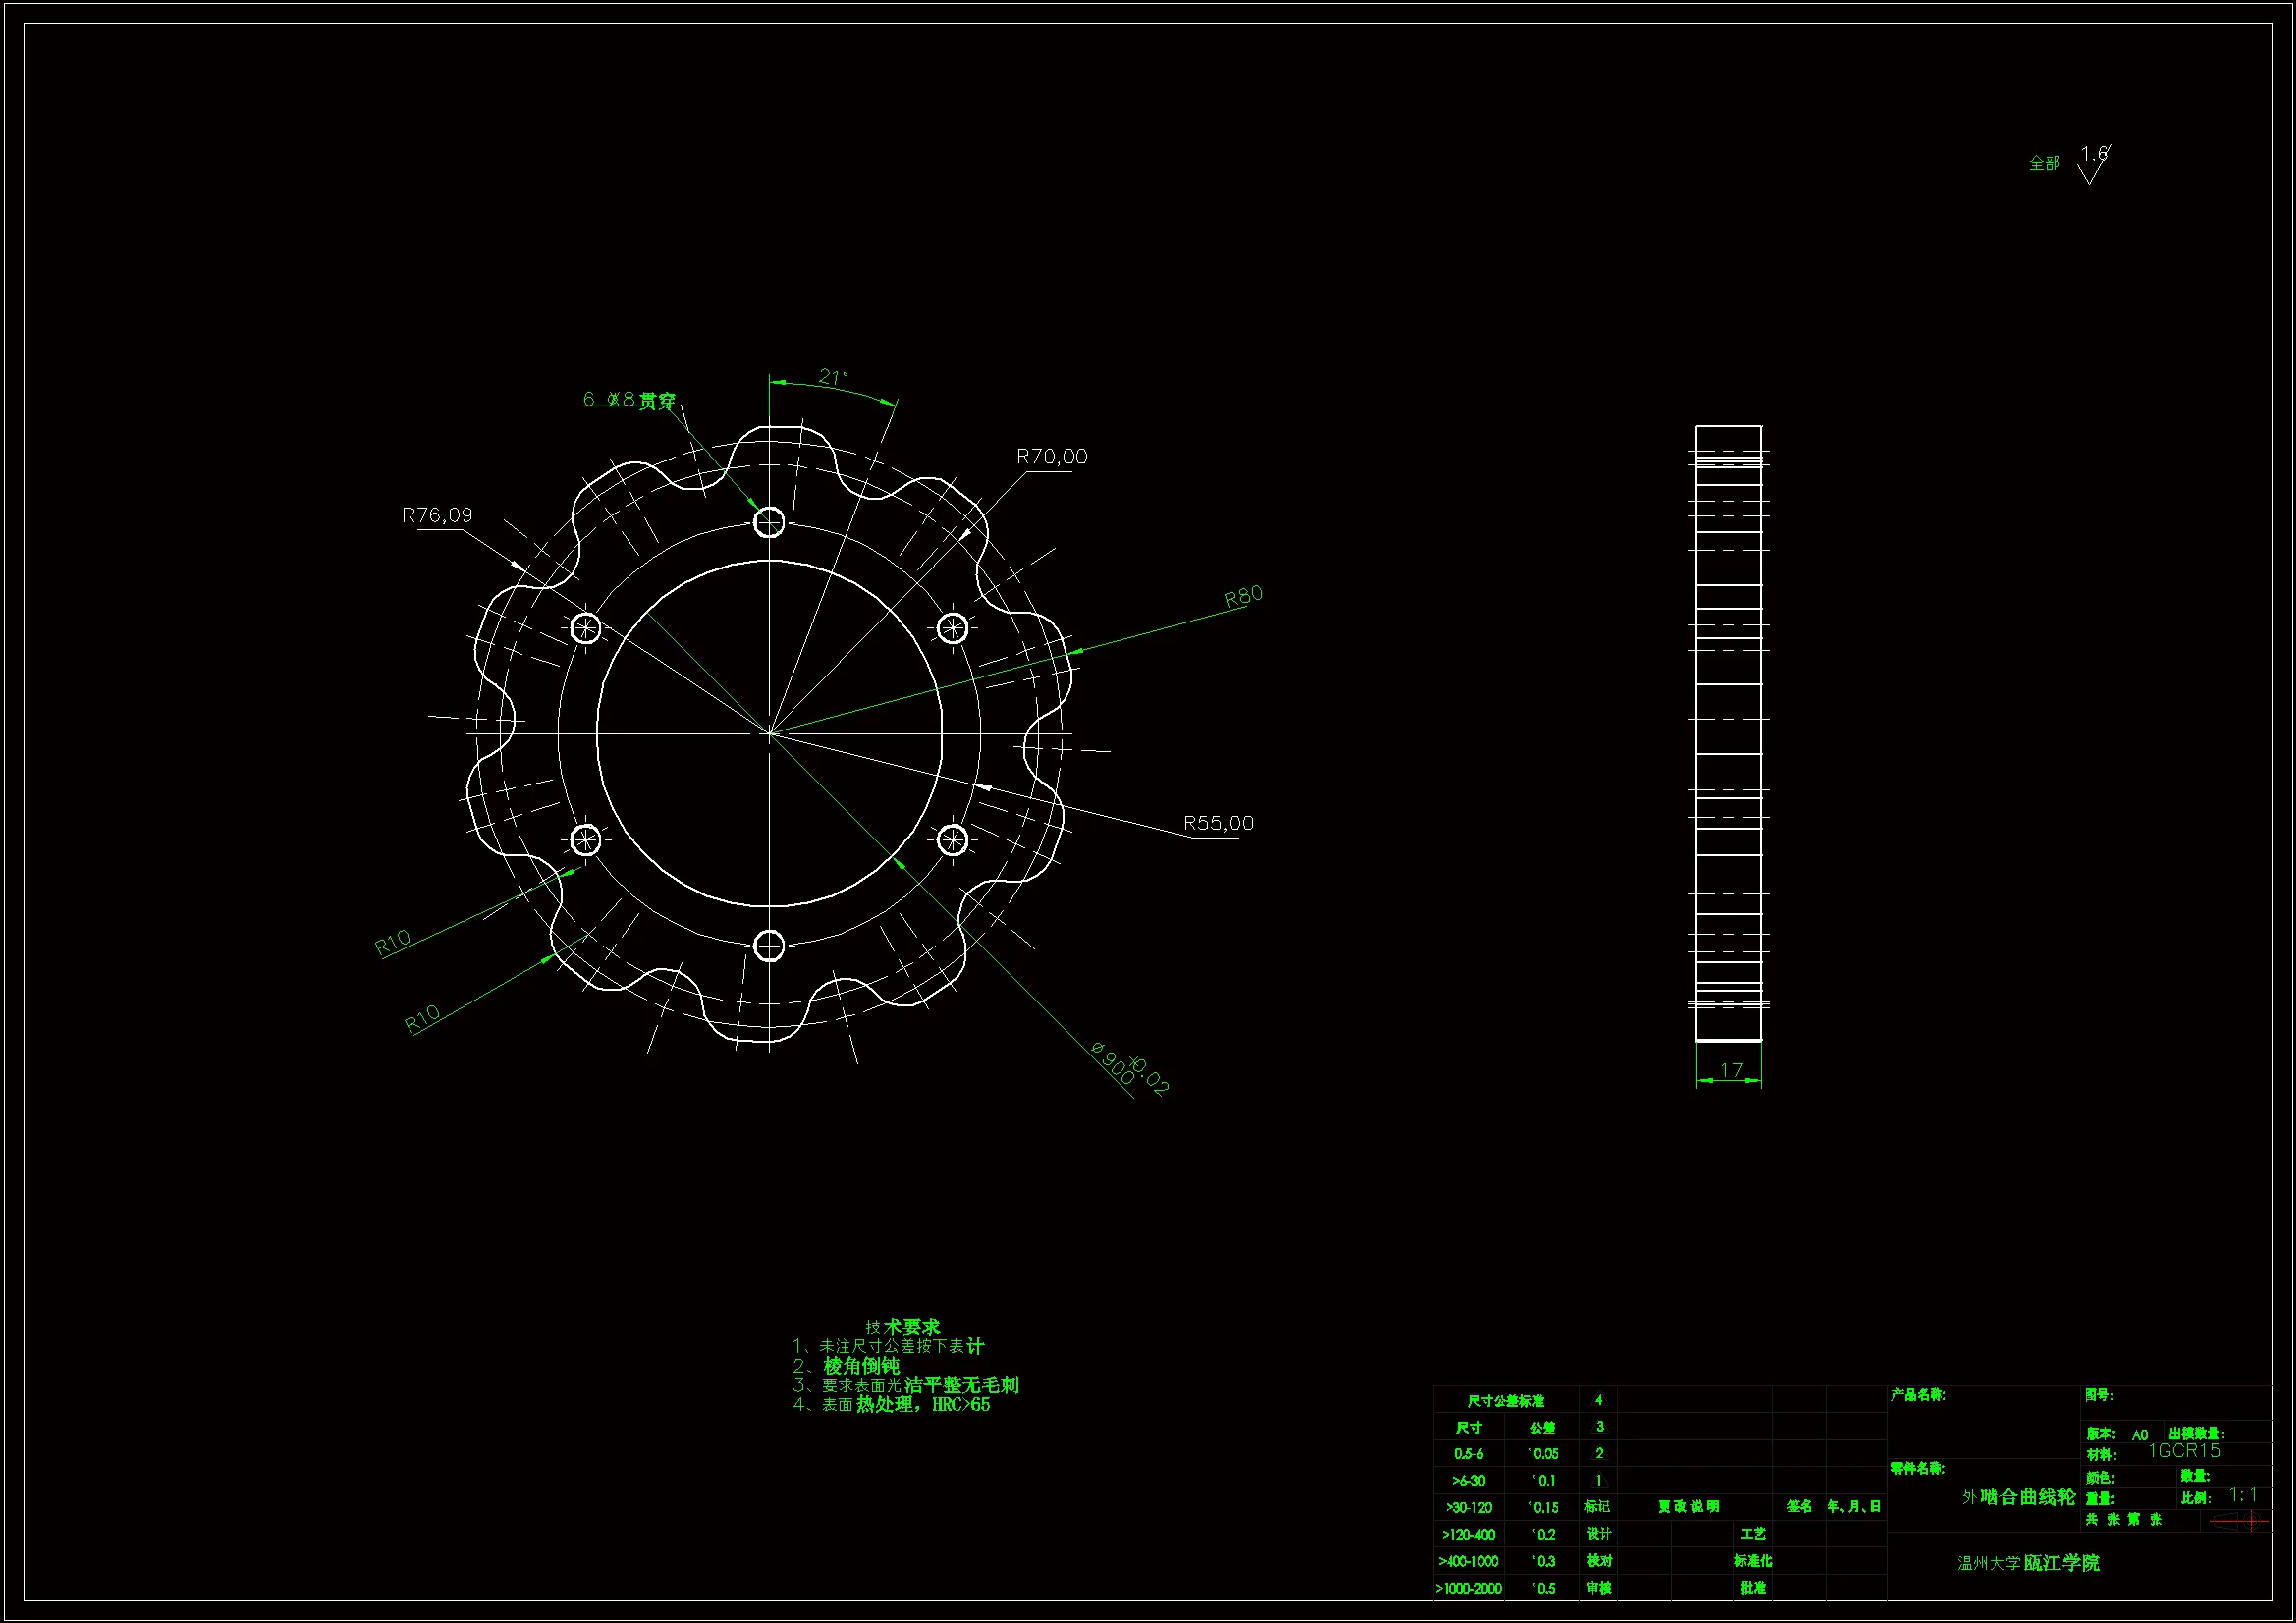Click the R55,00 radius label

(x=1217, y=823)
